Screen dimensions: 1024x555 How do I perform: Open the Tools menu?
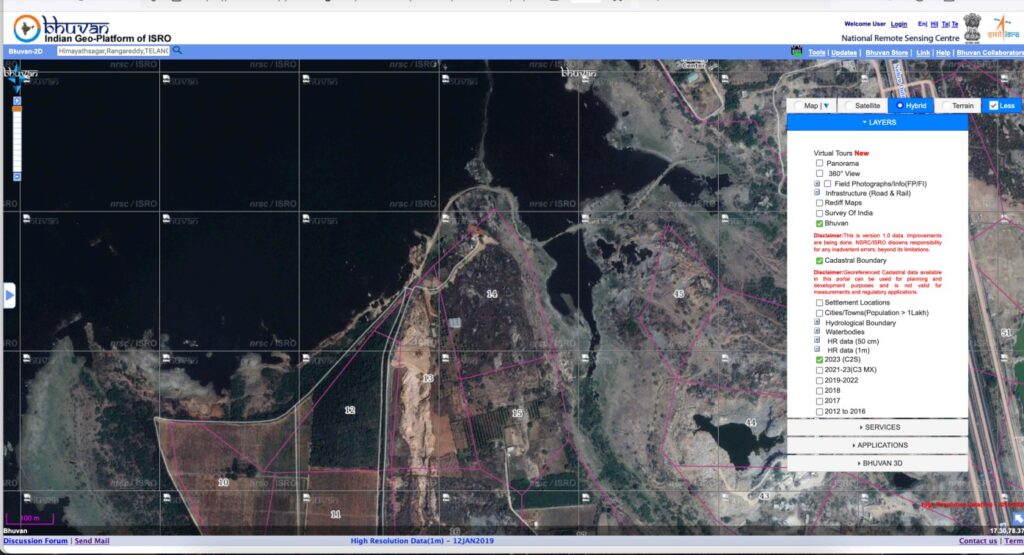816,52
